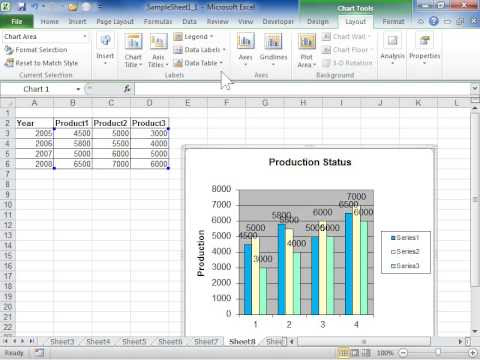Click the Excel Help question mark
The image size is (480, 360).
(x=434, y=21)
